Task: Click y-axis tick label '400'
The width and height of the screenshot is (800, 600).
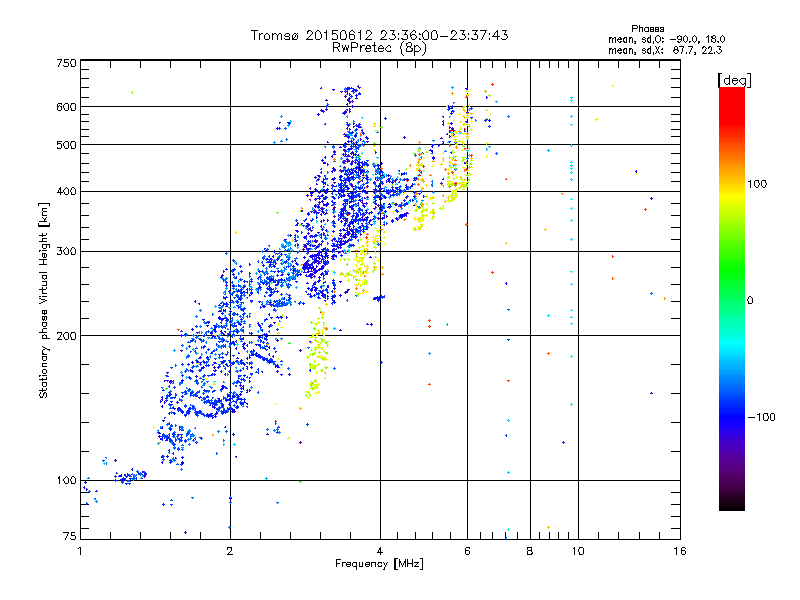Action: click(x=66, y=192)
